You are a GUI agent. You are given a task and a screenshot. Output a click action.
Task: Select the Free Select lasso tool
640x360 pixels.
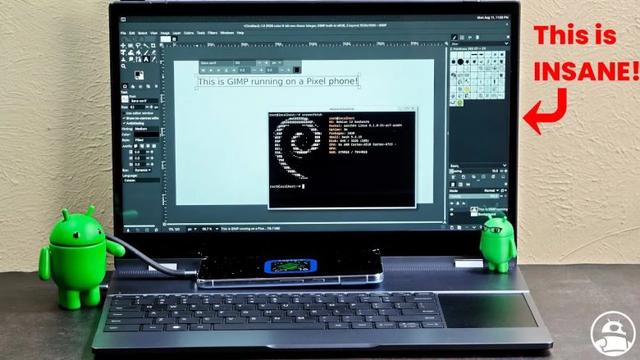point(138,46)
